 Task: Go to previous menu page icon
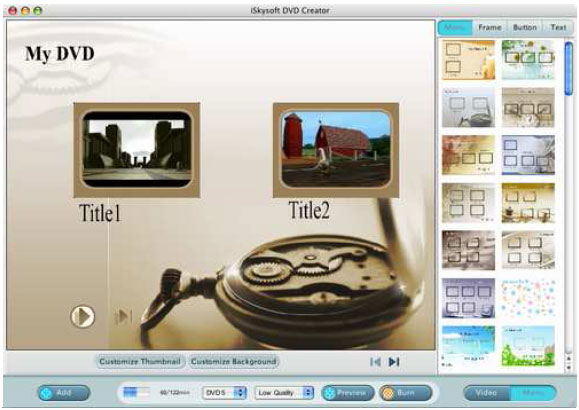(x=376, y=362)
